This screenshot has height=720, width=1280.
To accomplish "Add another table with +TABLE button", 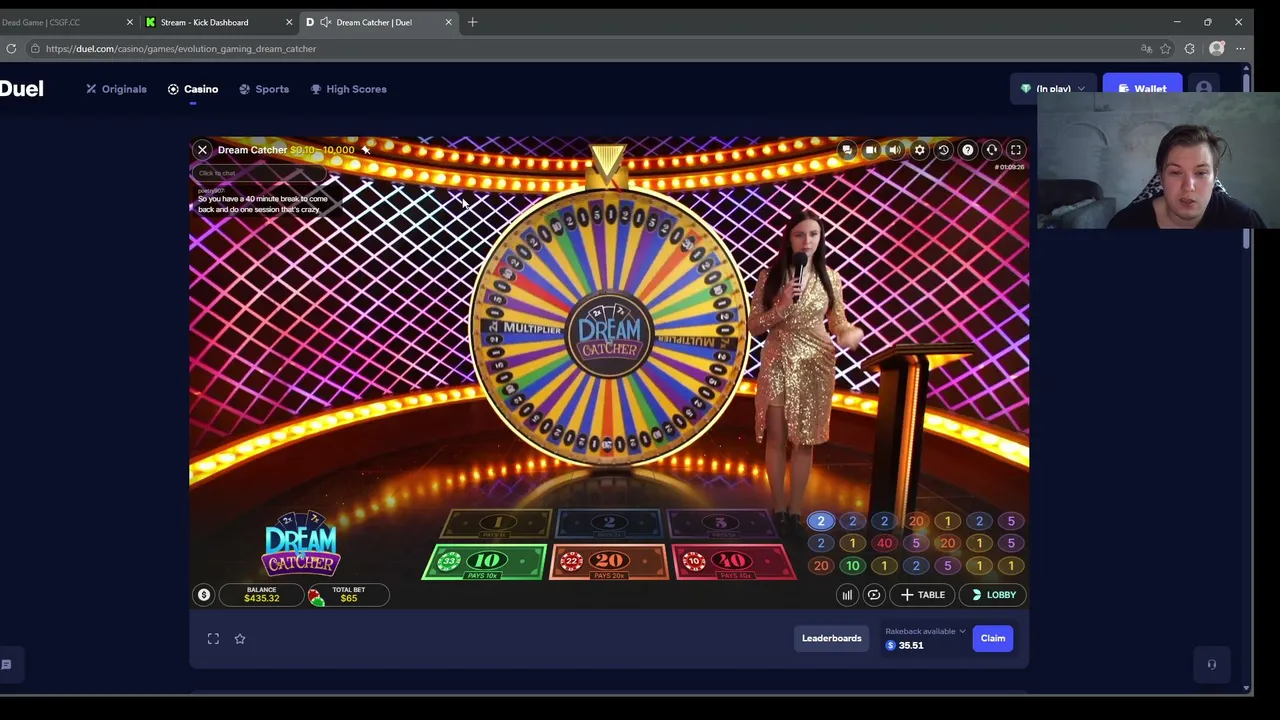I will click(x=922, y=595).
